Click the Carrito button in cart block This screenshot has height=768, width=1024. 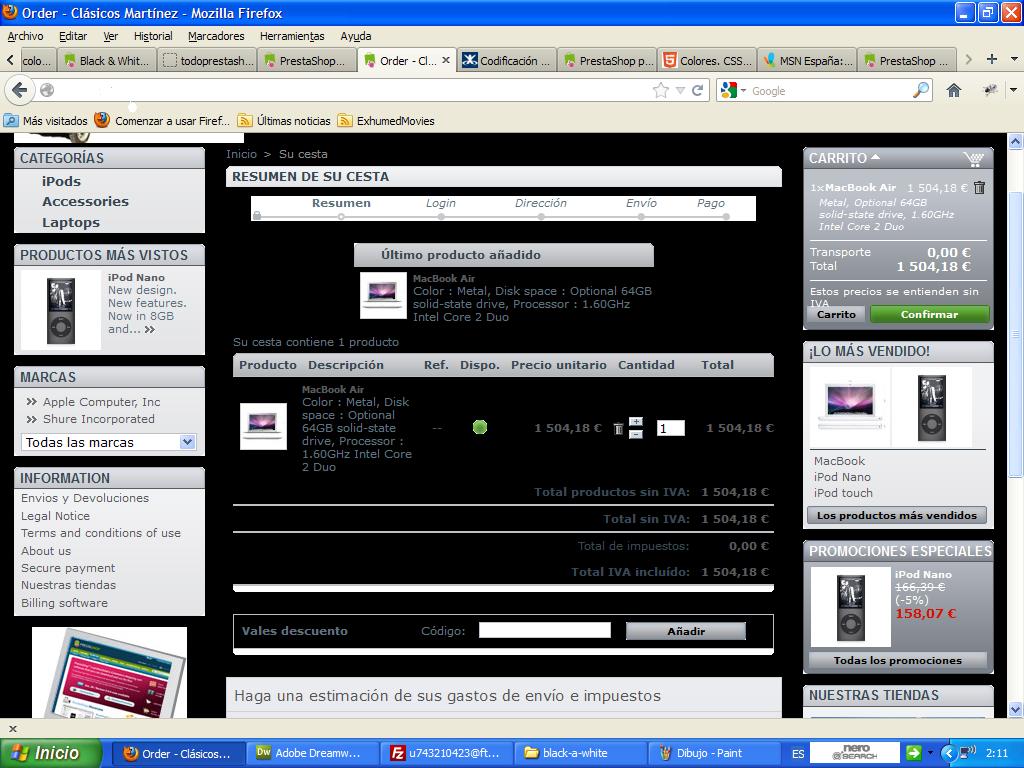point(836,314)
